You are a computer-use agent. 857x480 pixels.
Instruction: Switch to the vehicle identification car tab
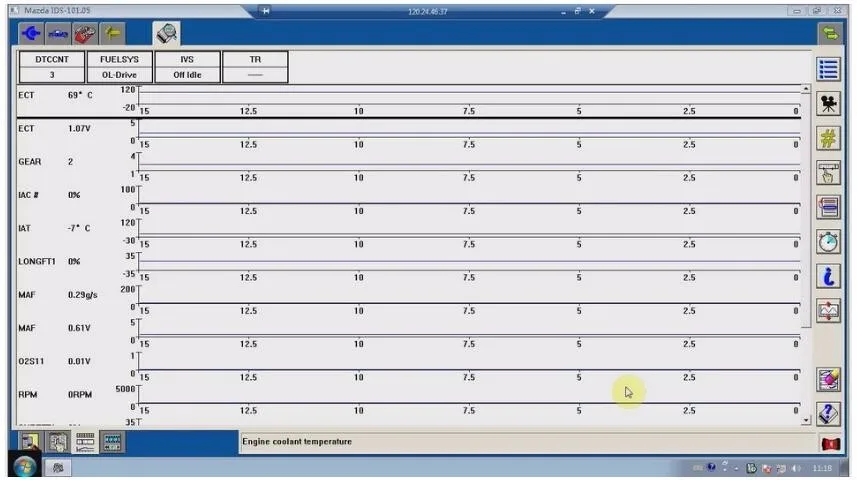coord(57,34)
